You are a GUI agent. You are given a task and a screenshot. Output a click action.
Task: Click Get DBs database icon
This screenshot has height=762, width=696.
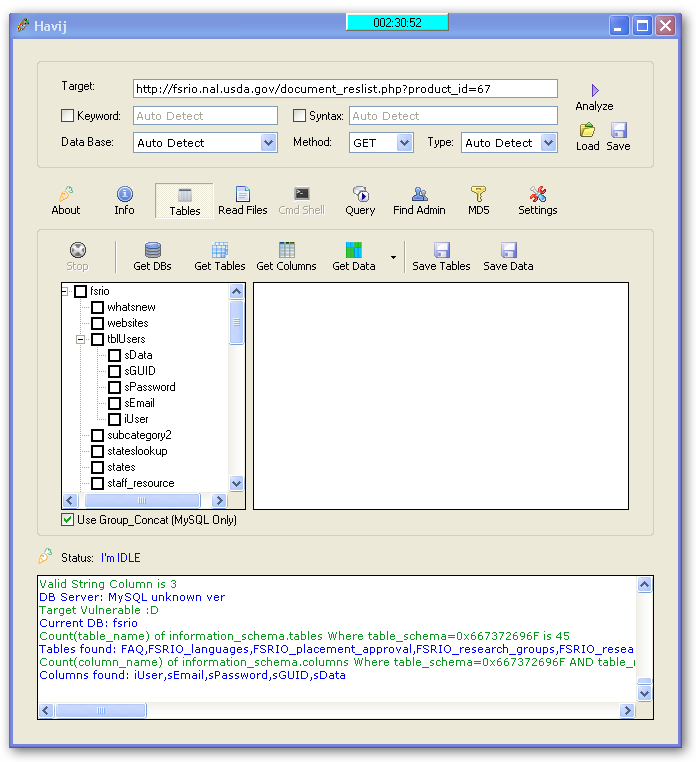[153, 250]
